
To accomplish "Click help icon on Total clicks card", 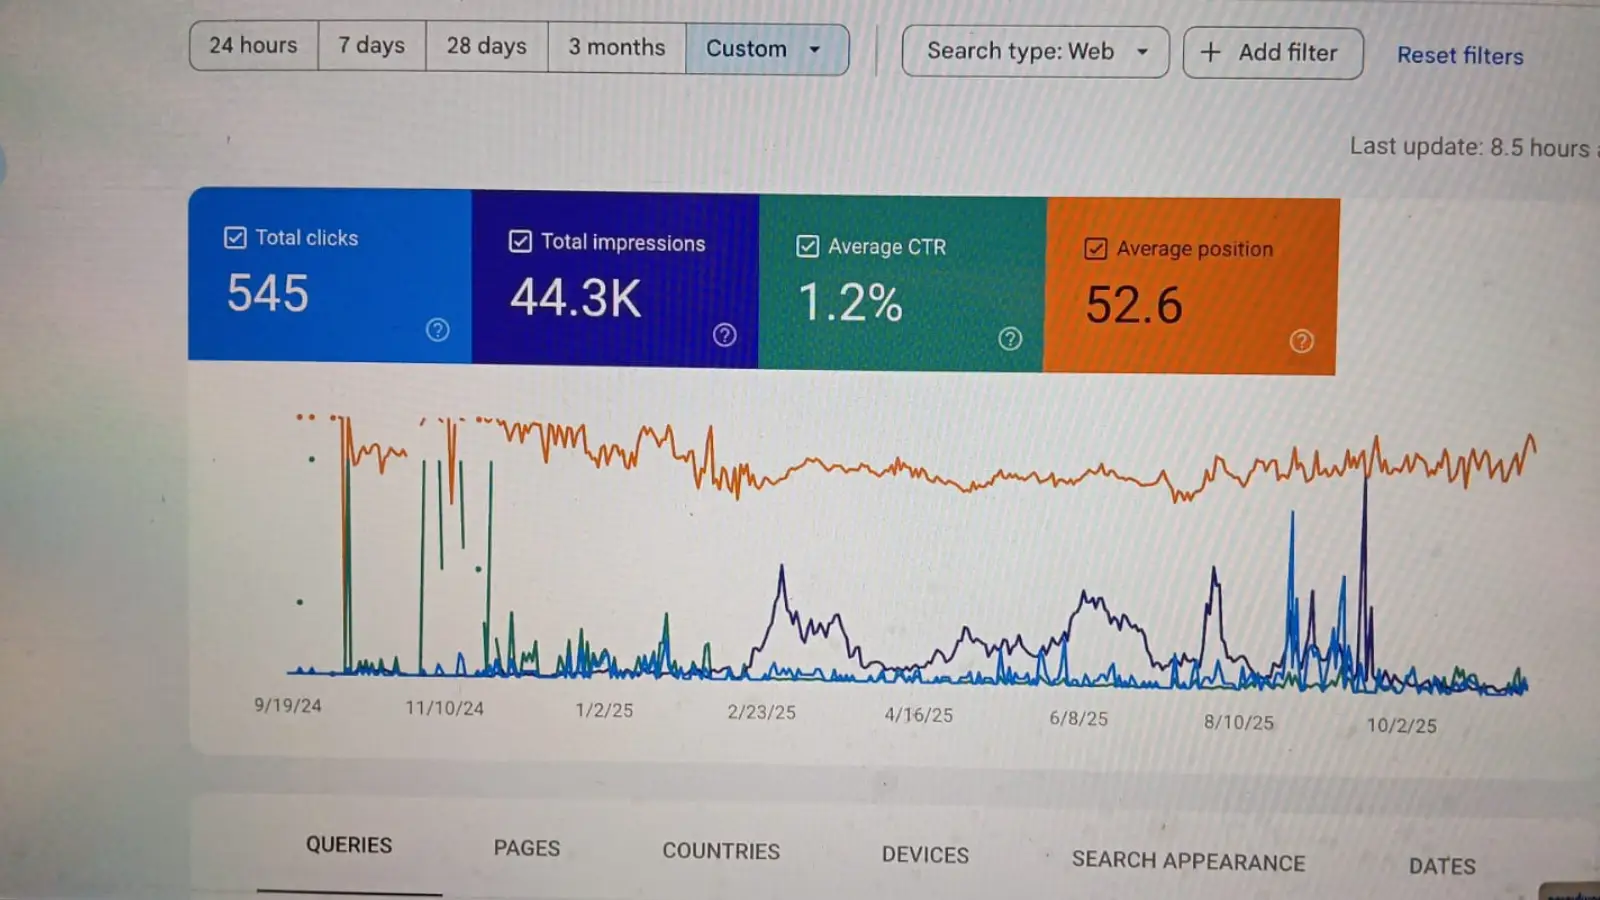I will (x=437, y=330).
